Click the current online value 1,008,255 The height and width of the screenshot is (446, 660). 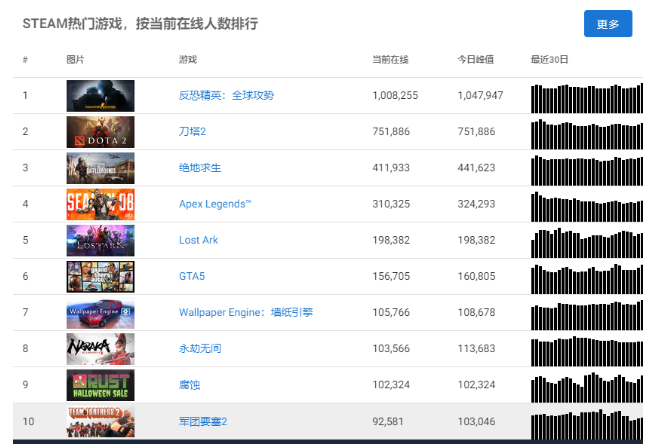395,96
